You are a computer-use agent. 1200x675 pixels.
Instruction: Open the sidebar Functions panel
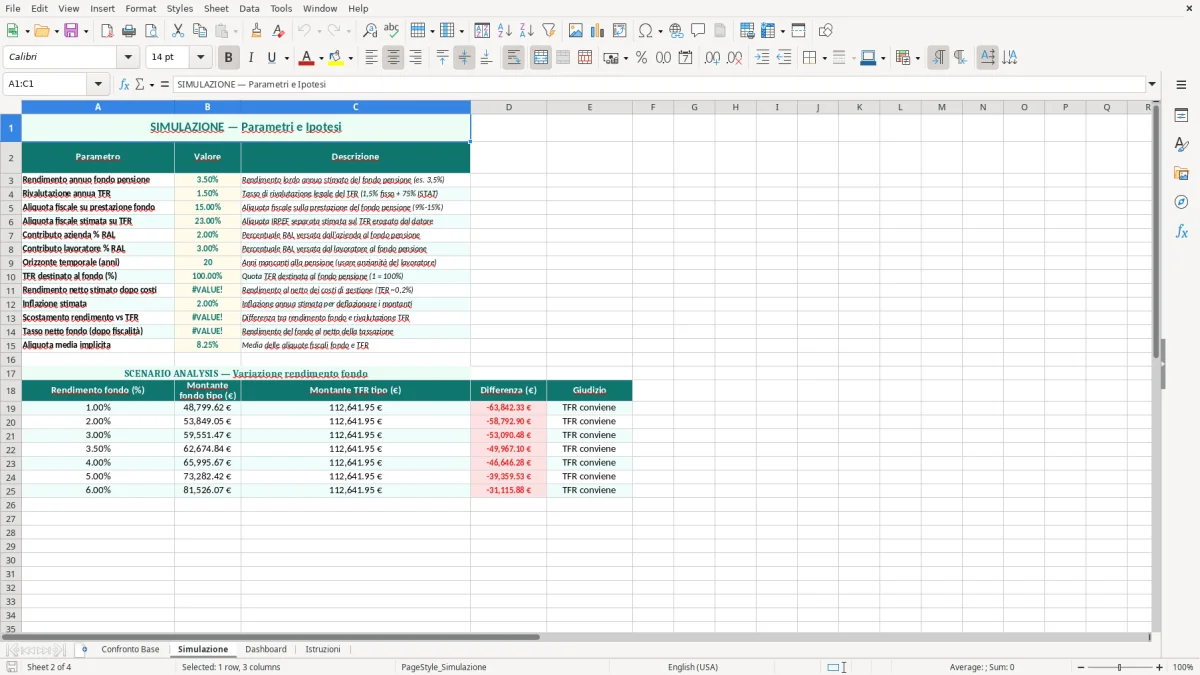(x=1181, y=231)
